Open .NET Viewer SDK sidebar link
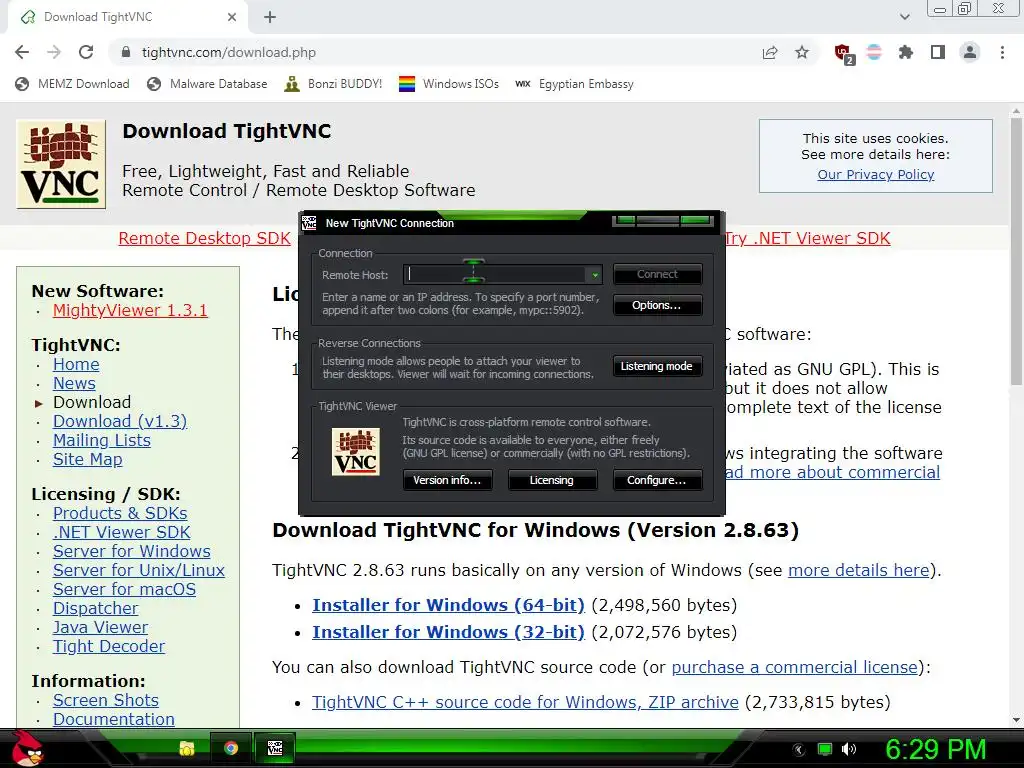This screenshot has height=768, width=1024. tap(121, 532)
